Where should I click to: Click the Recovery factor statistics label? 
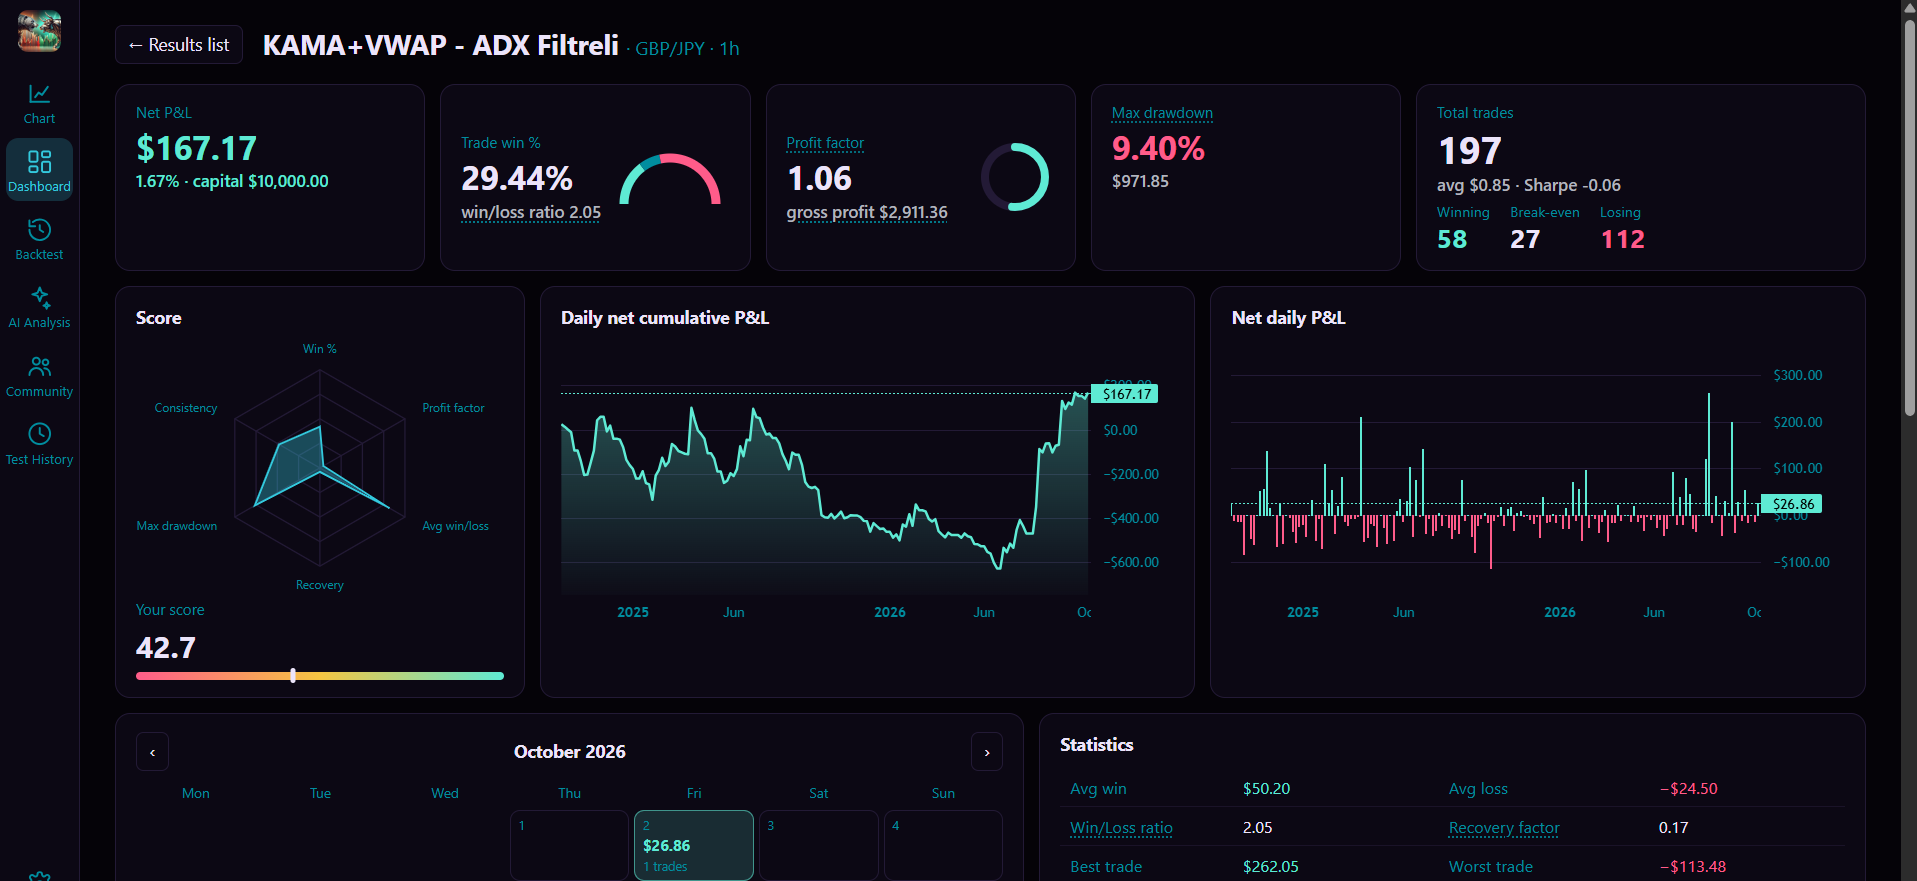click(1504, 828)
